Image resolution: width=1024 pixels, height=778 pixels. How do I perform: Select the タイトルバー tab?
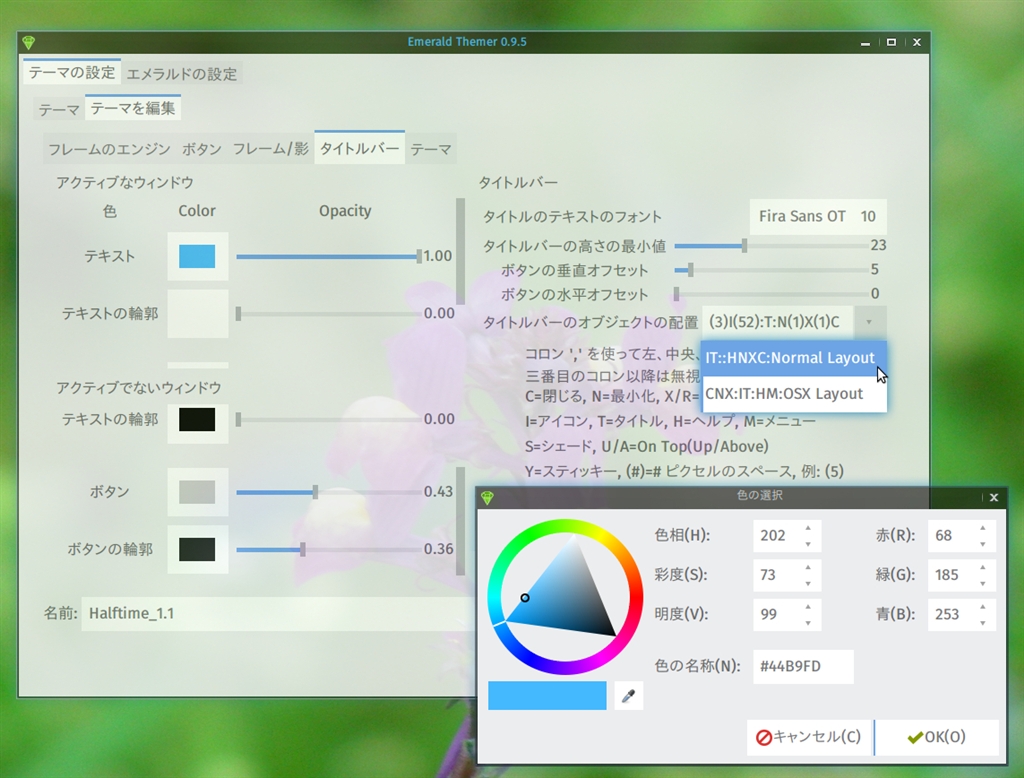point(359,148)
